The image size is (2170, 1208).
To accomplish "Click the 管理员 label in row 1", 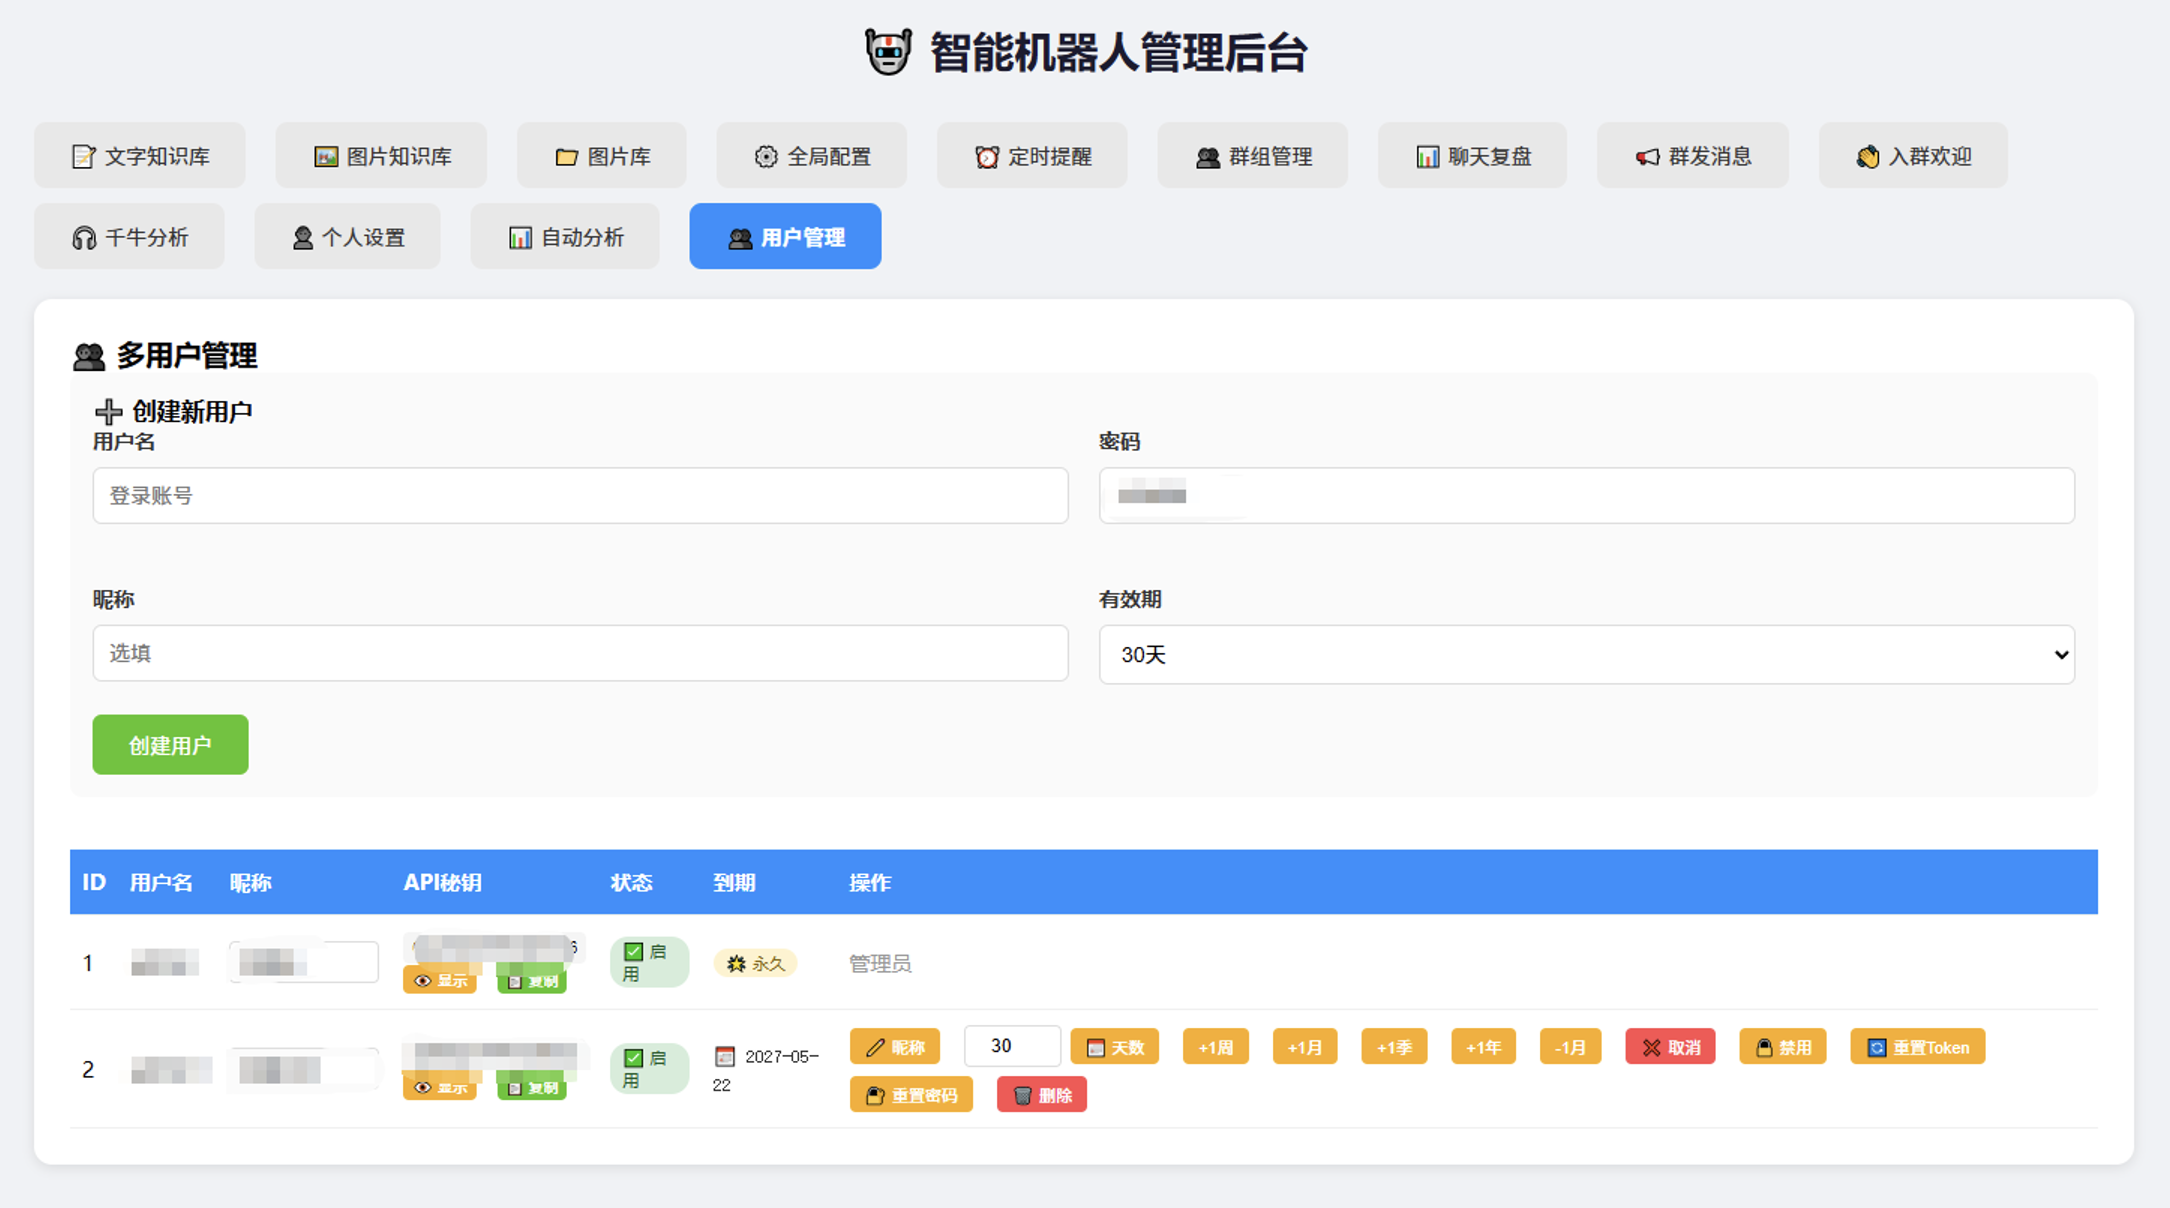I will coord(880,964).
